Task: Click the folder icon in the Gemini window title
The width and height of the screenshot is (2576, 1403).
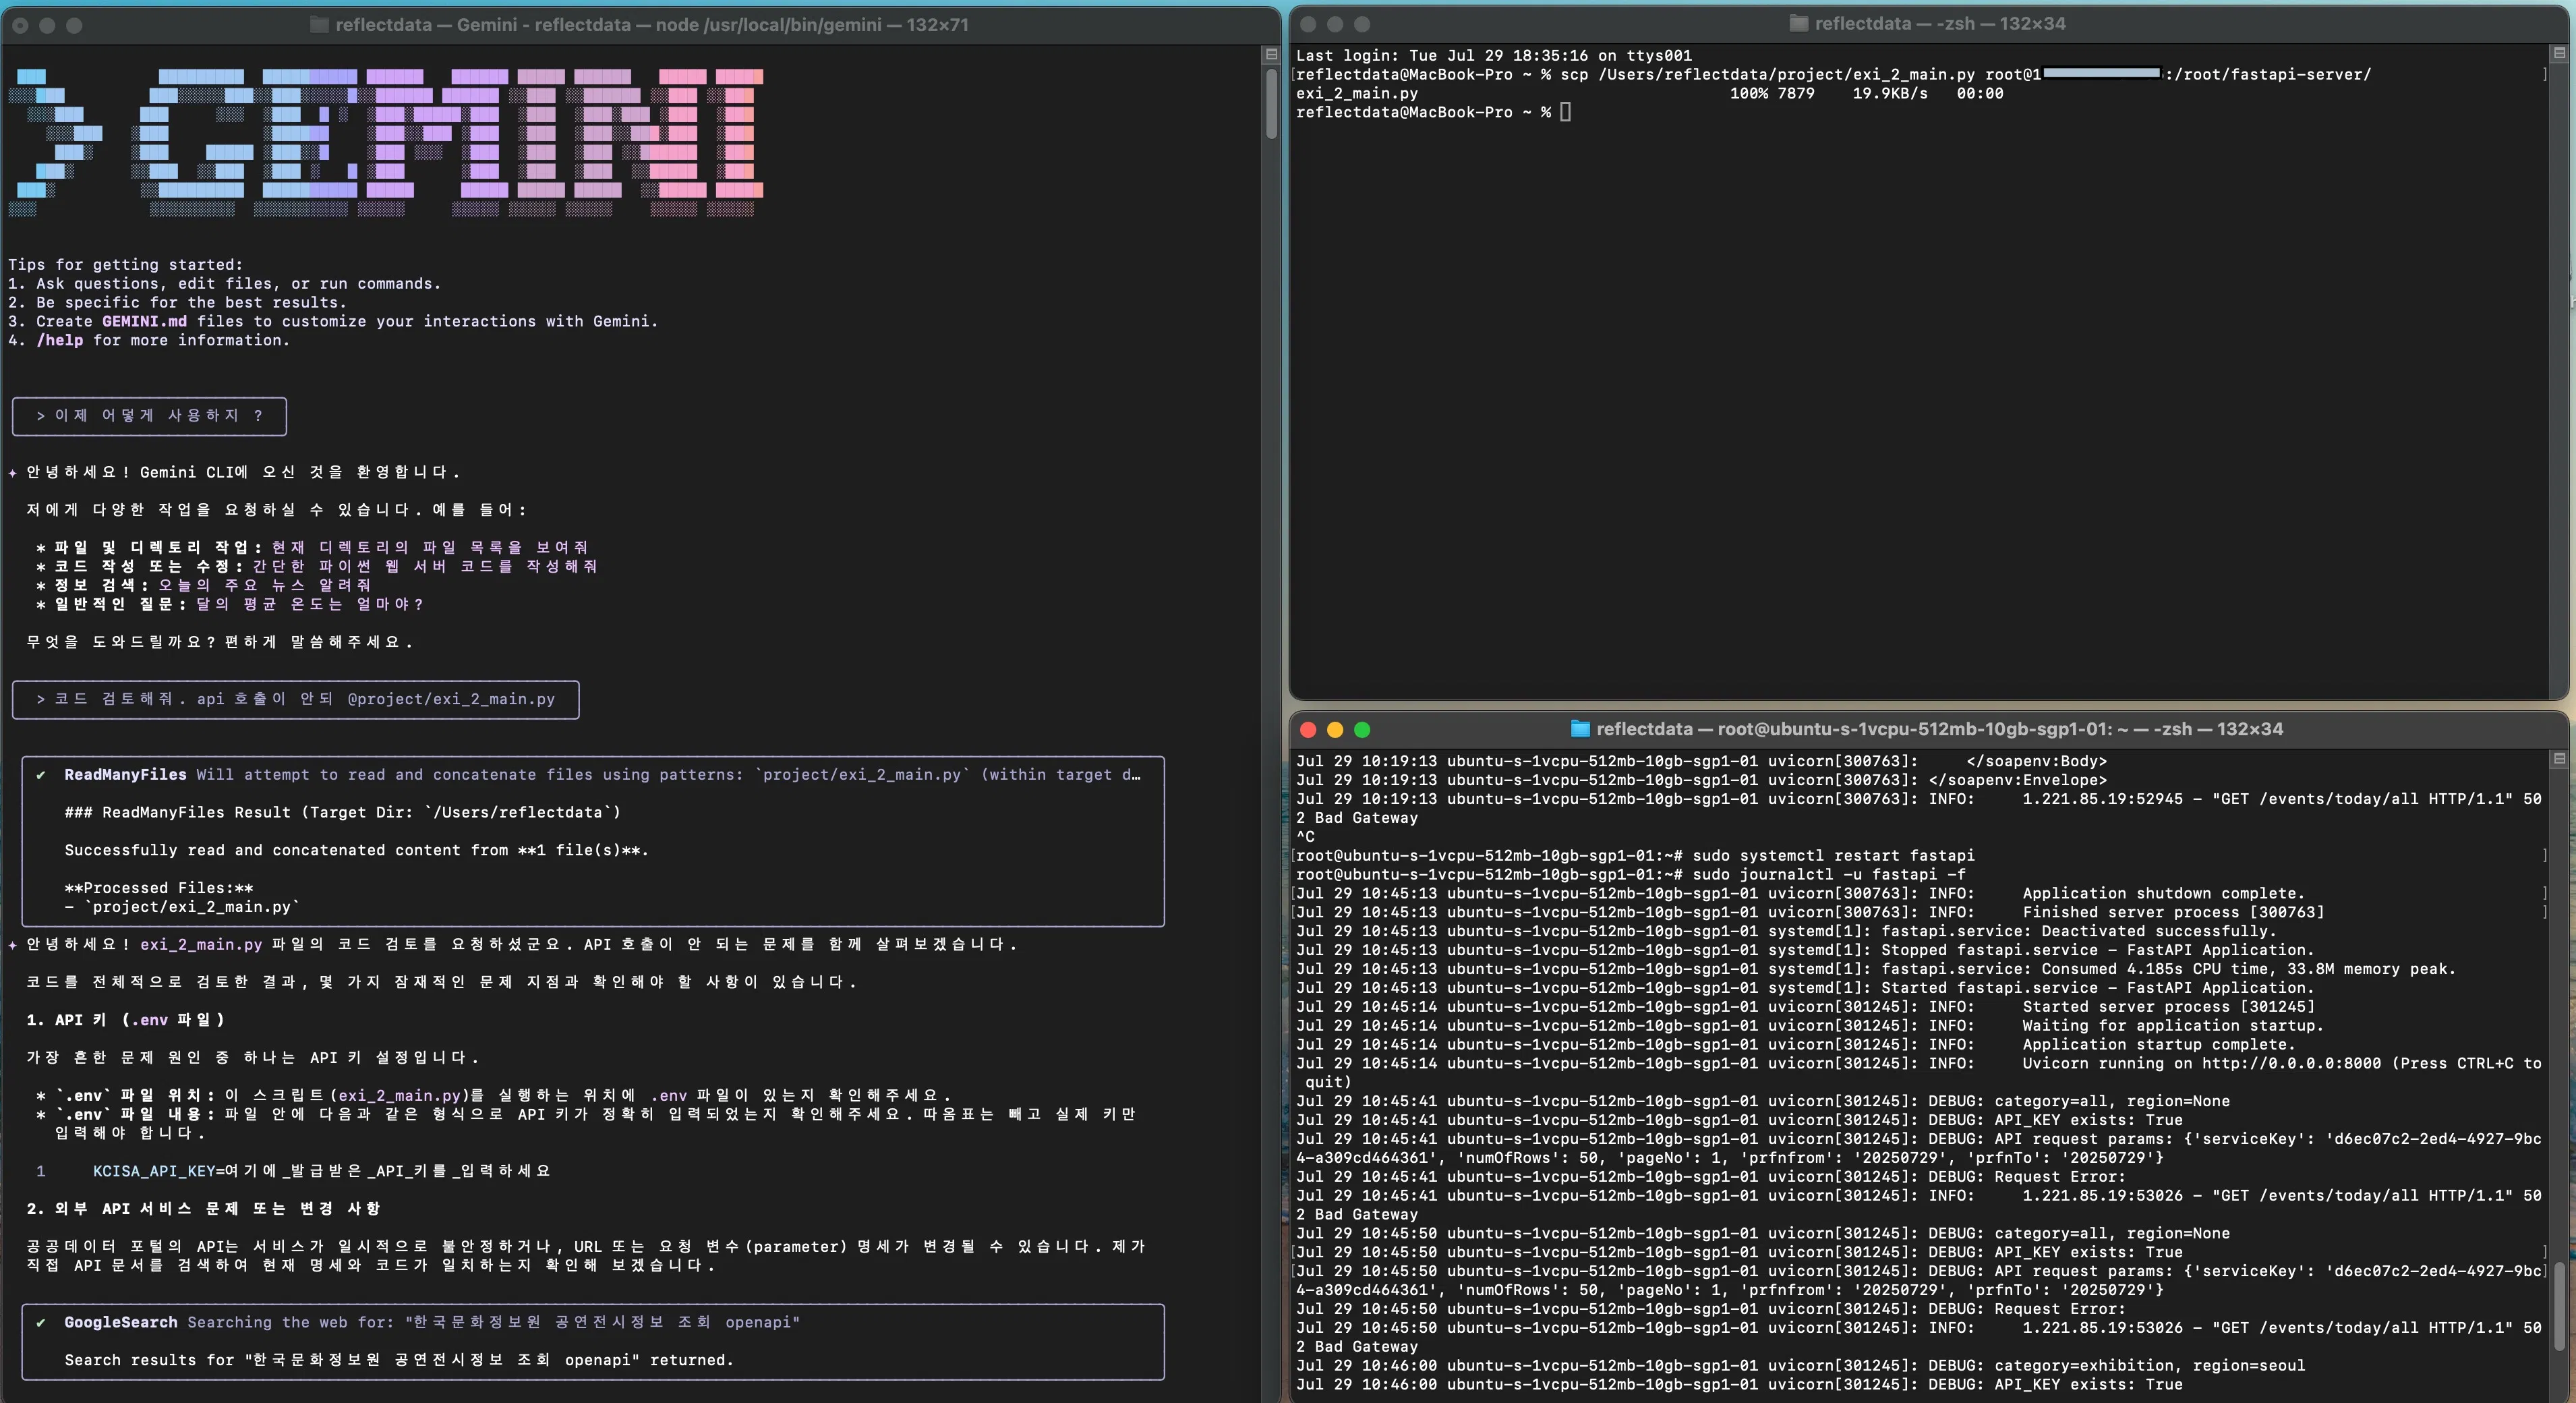Action: pyautogui.click(x=319, y=25)
